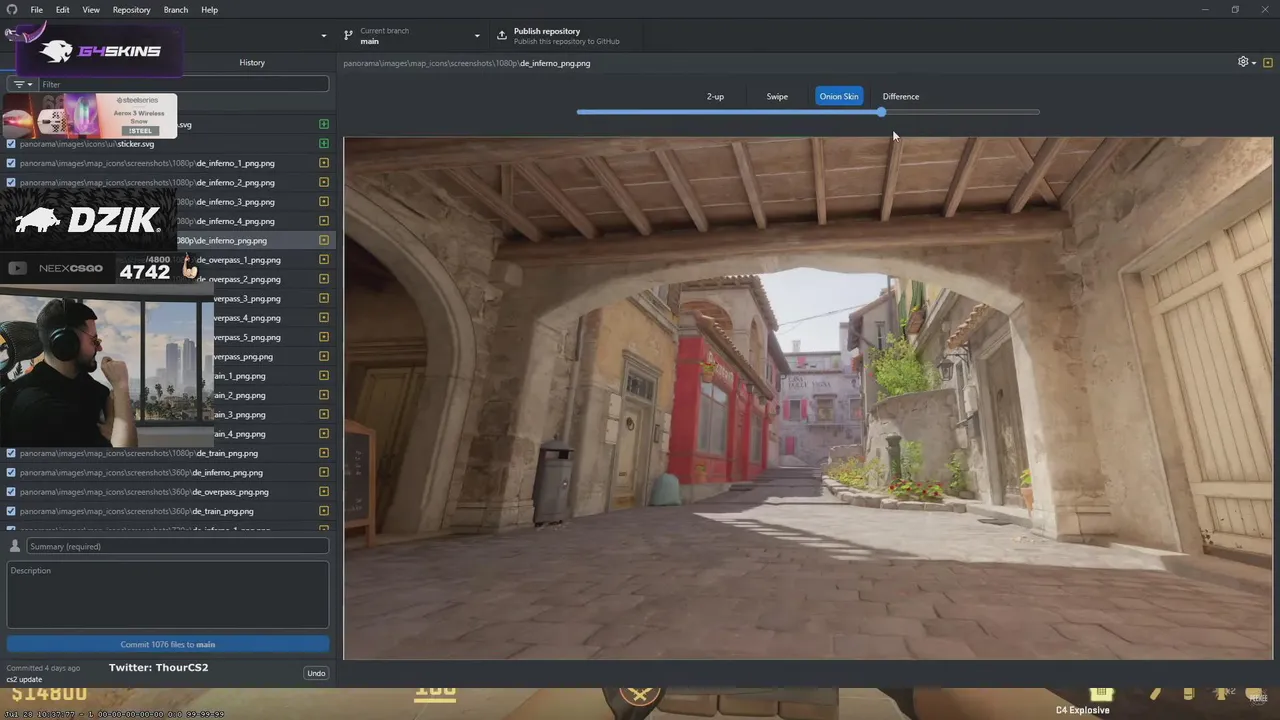The height and width of the screenshot is (720, 1280).
Task: Select the sticker.svg file name
Action: pos(136,144)
